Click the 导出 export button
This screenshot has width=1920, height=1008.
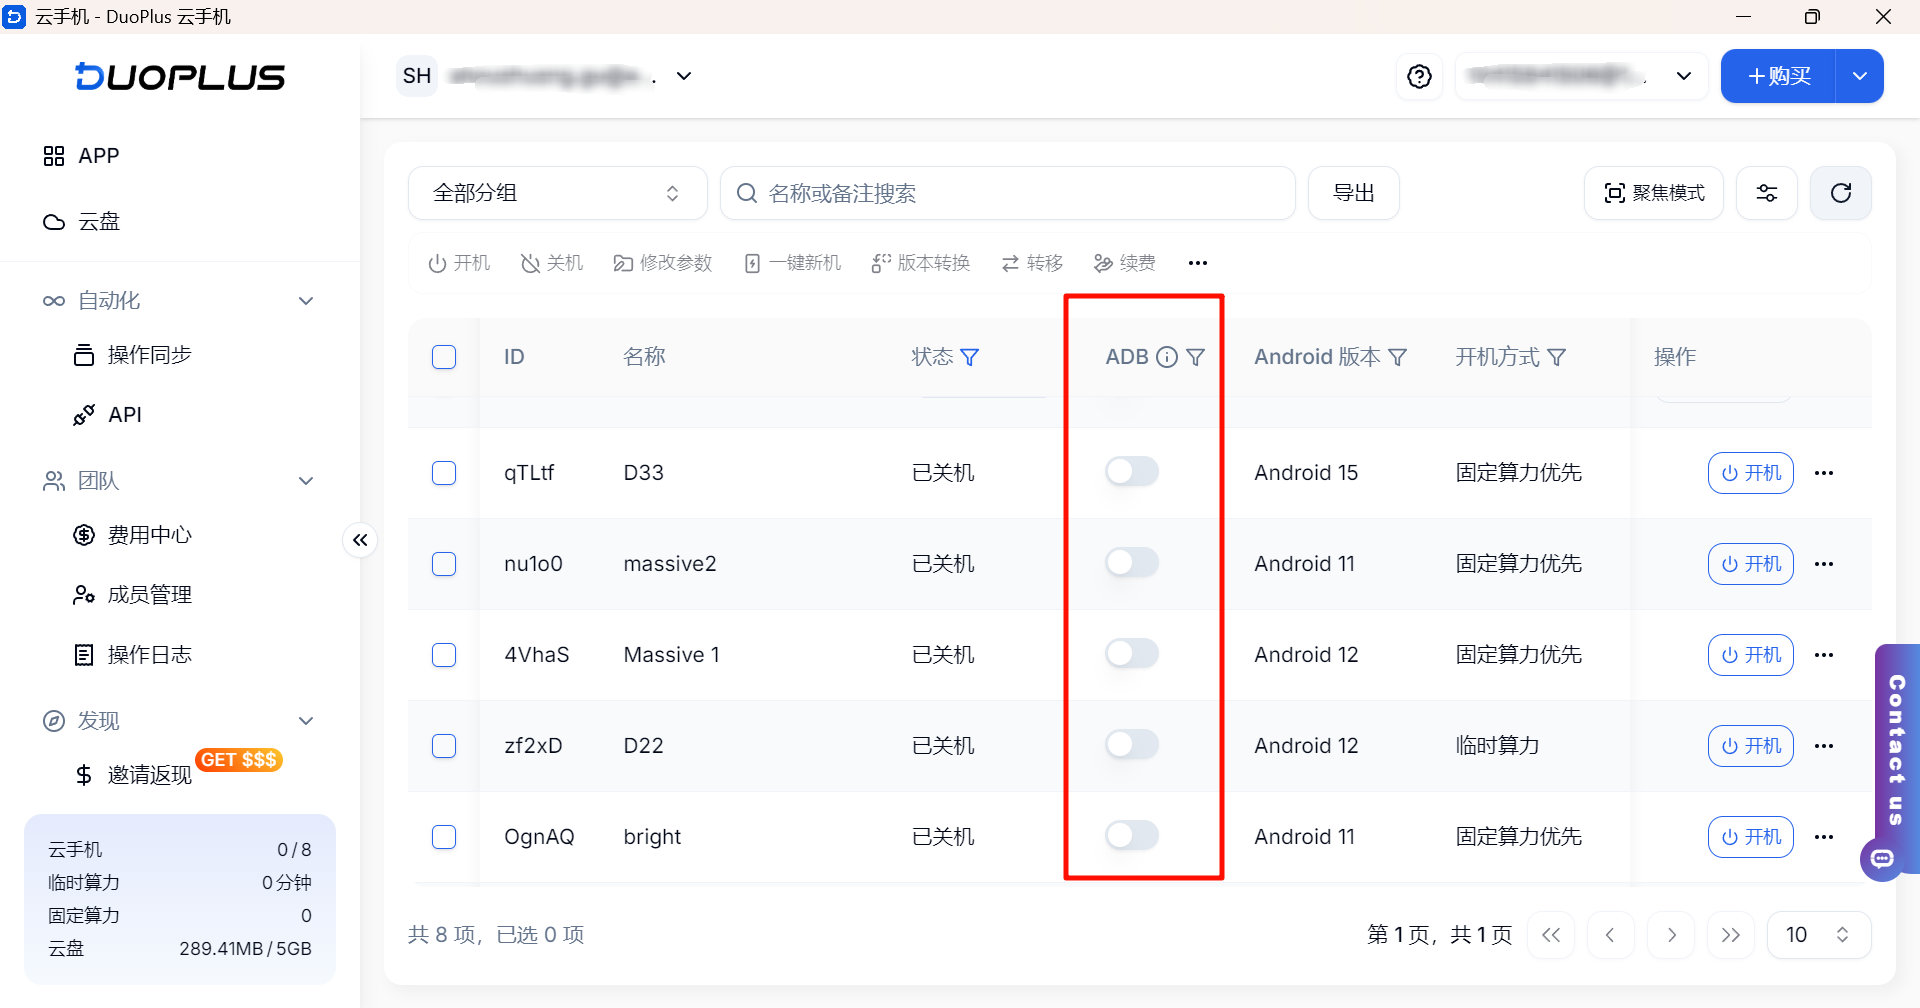coord(1354,193)
